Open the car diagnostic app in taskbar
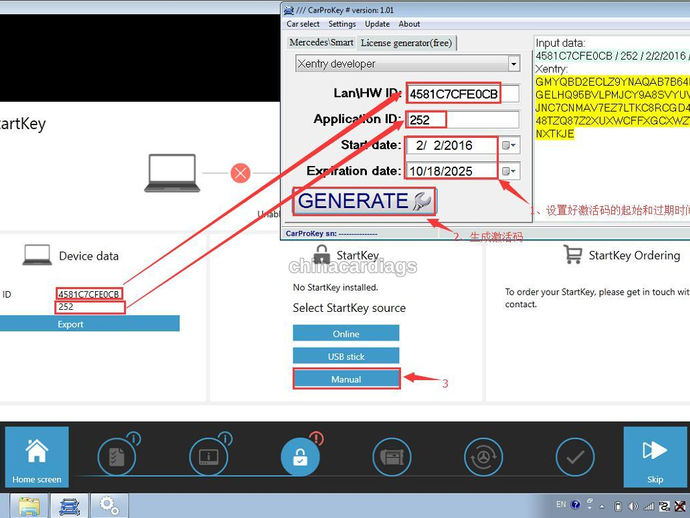Screen dimensions: 690x518 pos(70,506)
